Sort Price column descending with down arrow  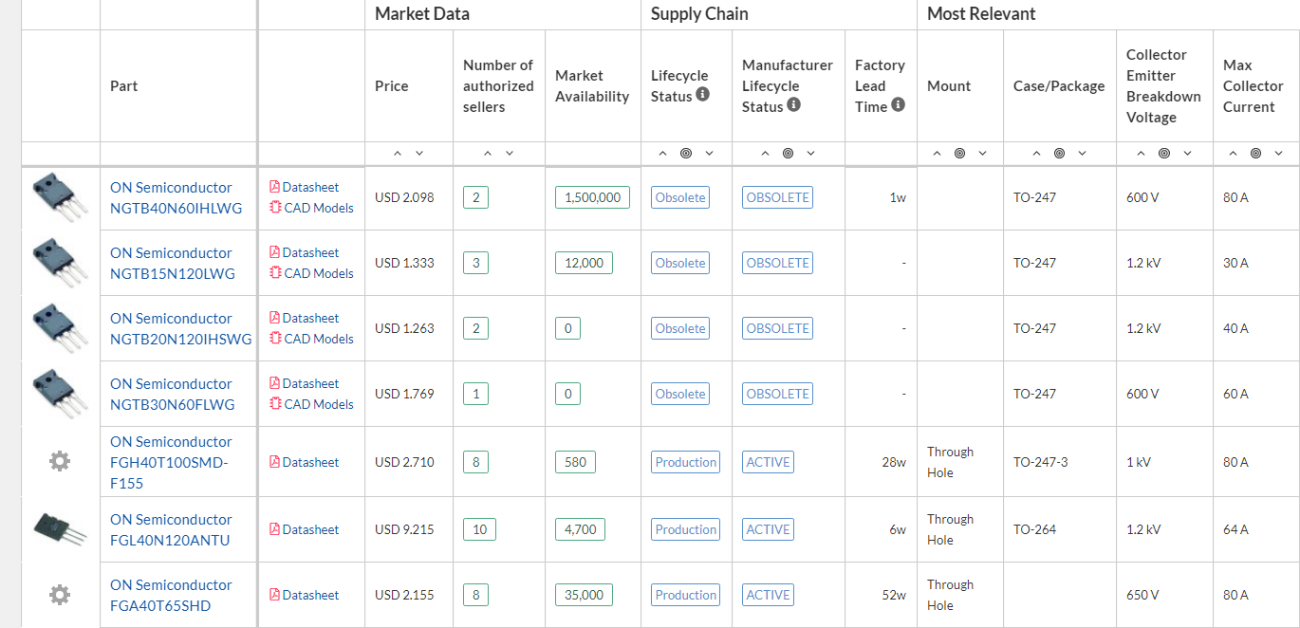click(419, 153)
